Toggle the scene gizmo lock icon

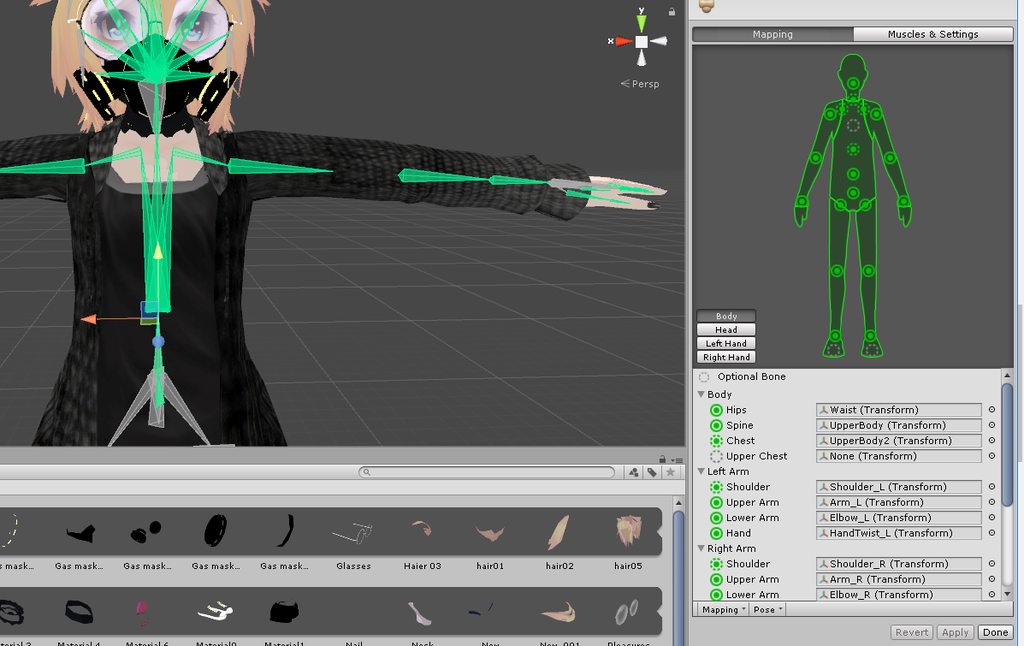click(671, 12)
